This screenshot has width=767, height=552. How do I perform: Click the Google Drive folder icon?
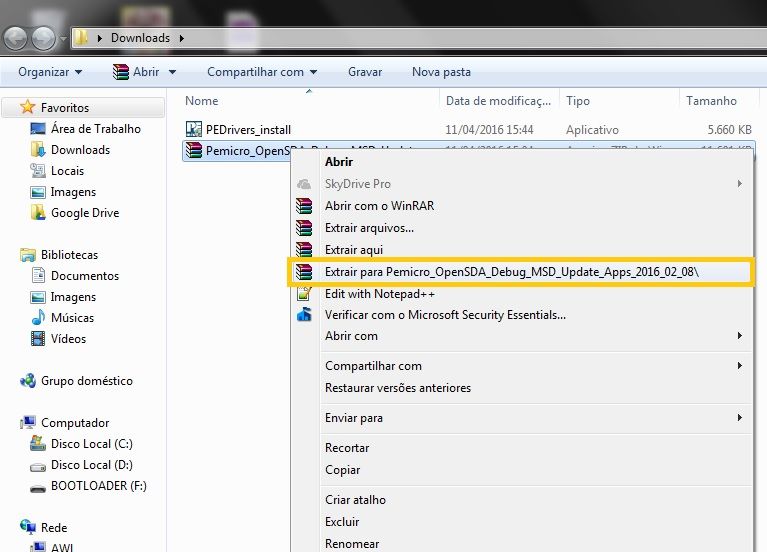pyautogui.click(x=38, y=213)
